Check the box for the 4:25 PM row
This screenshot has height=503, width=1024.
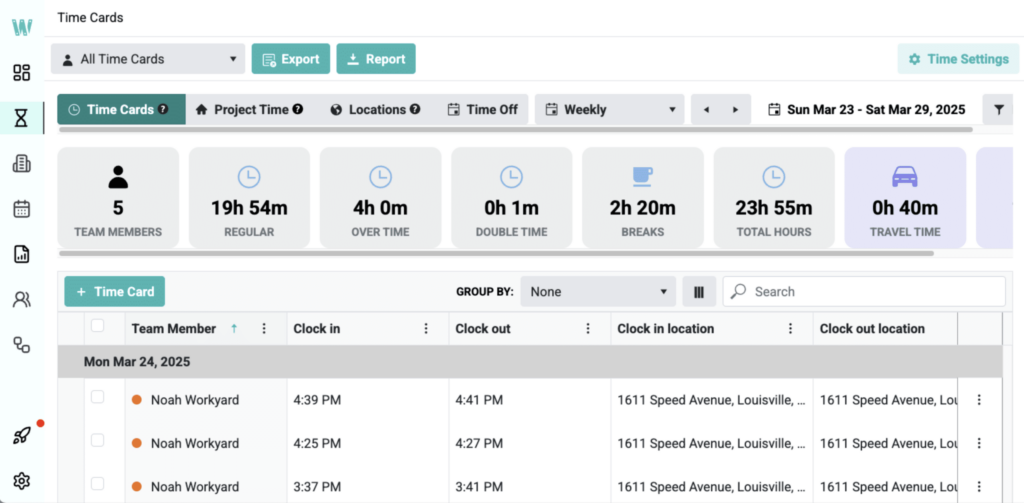(97, 441)
